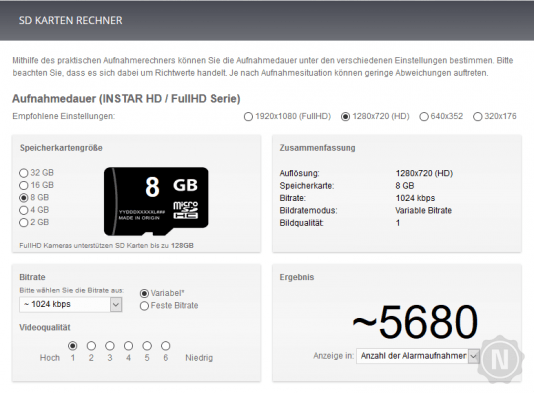Click the ~5680 result value

[415, 322]
